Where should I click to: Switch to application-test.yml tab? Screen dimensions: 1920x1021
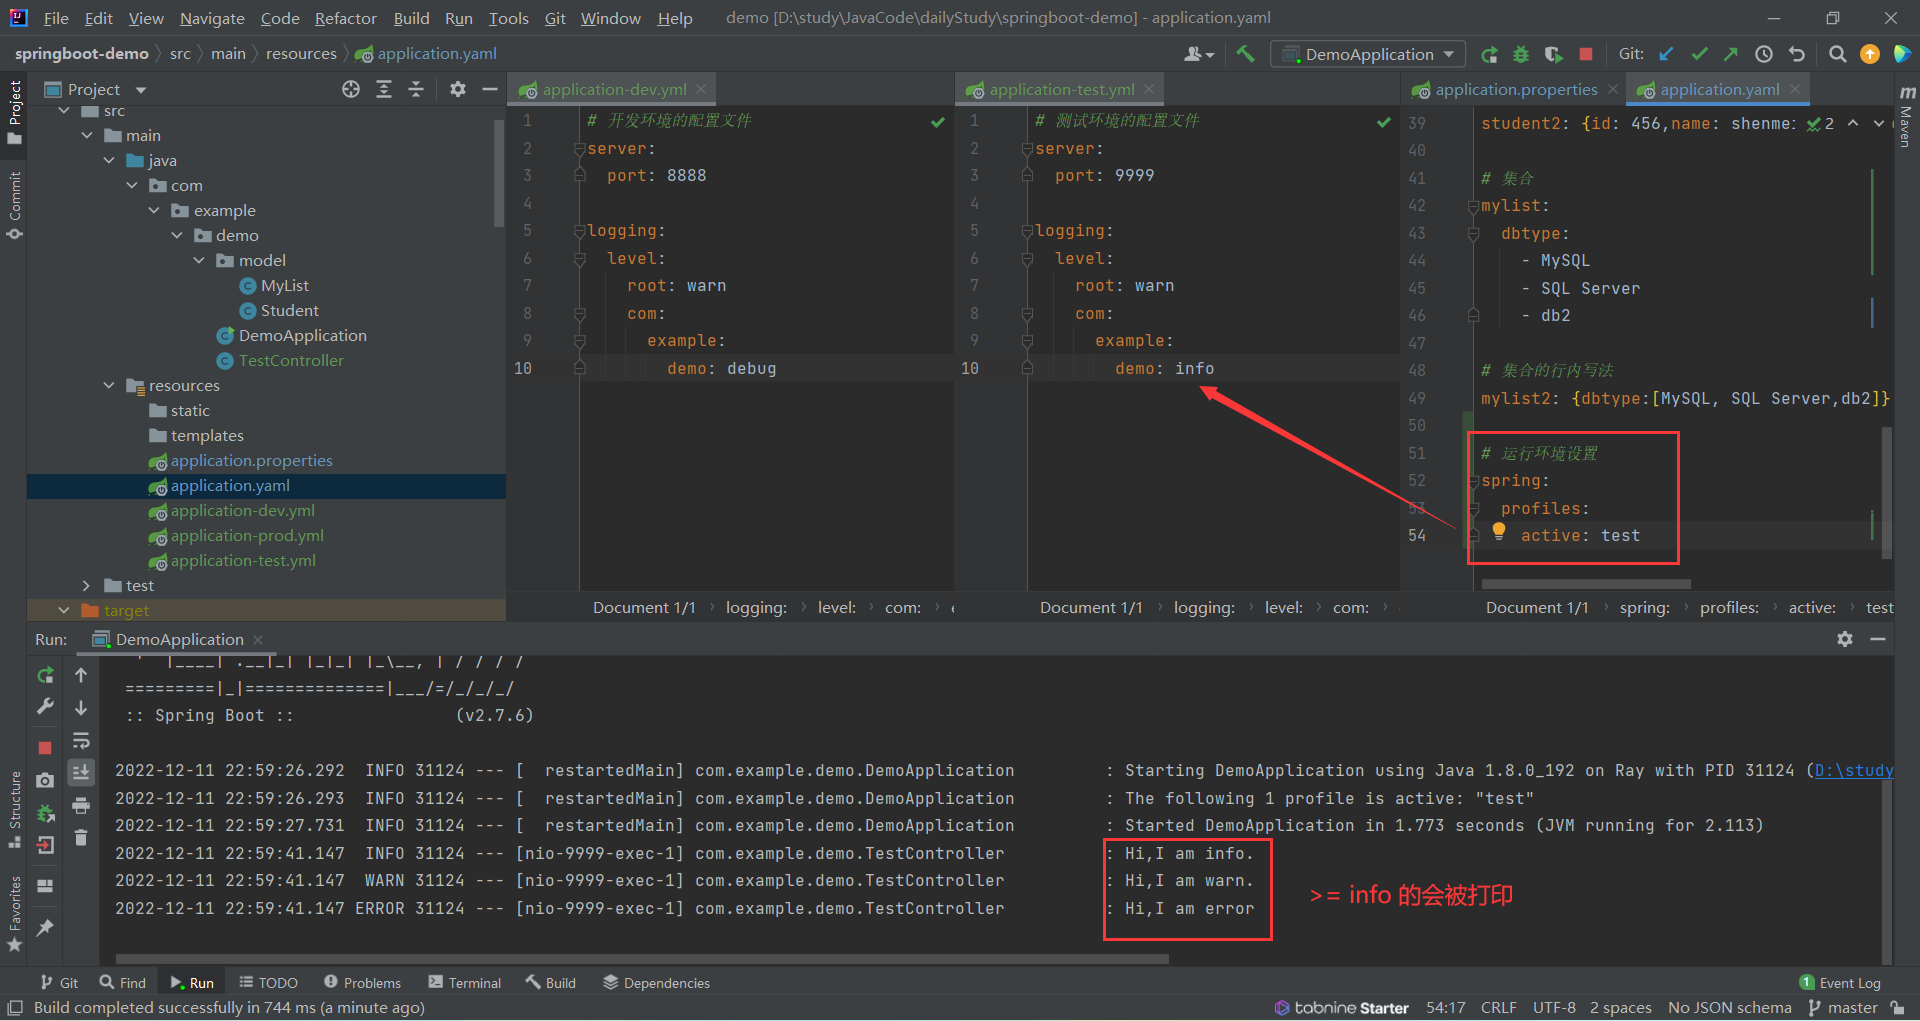1061,89
